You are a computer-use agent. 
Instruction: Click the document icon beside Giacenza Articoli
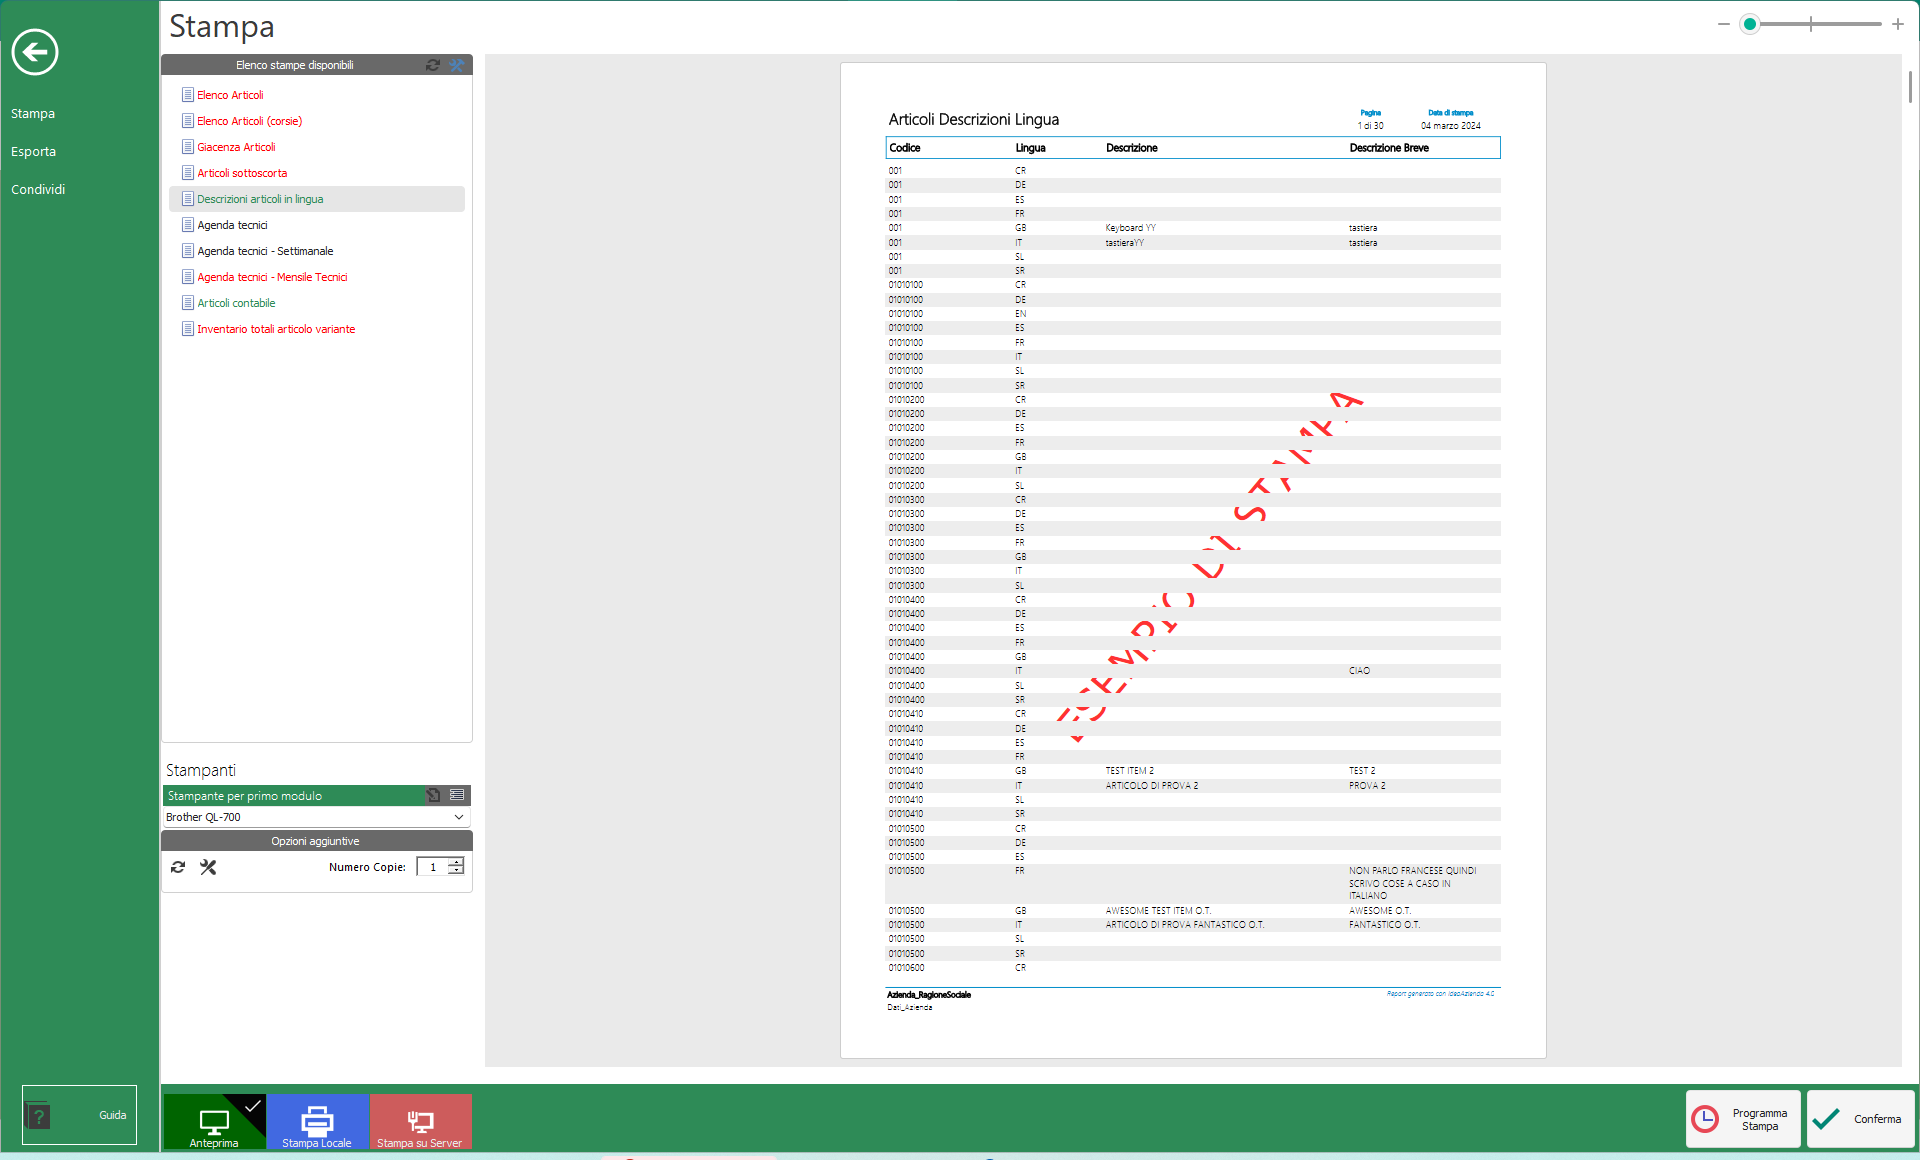pos(188,147)
